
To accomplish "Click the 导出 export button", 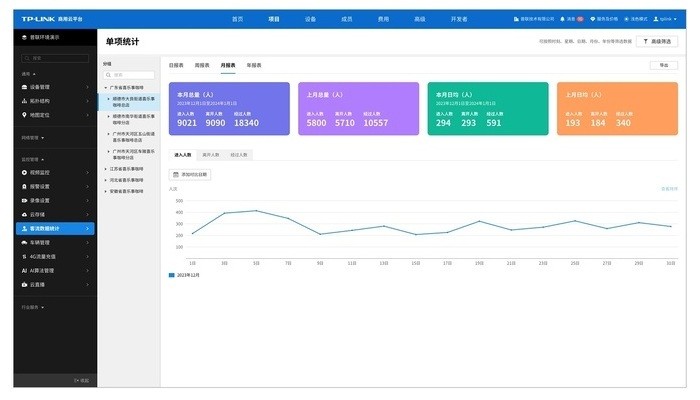I will pyautogui.click(x=663, y=64).
